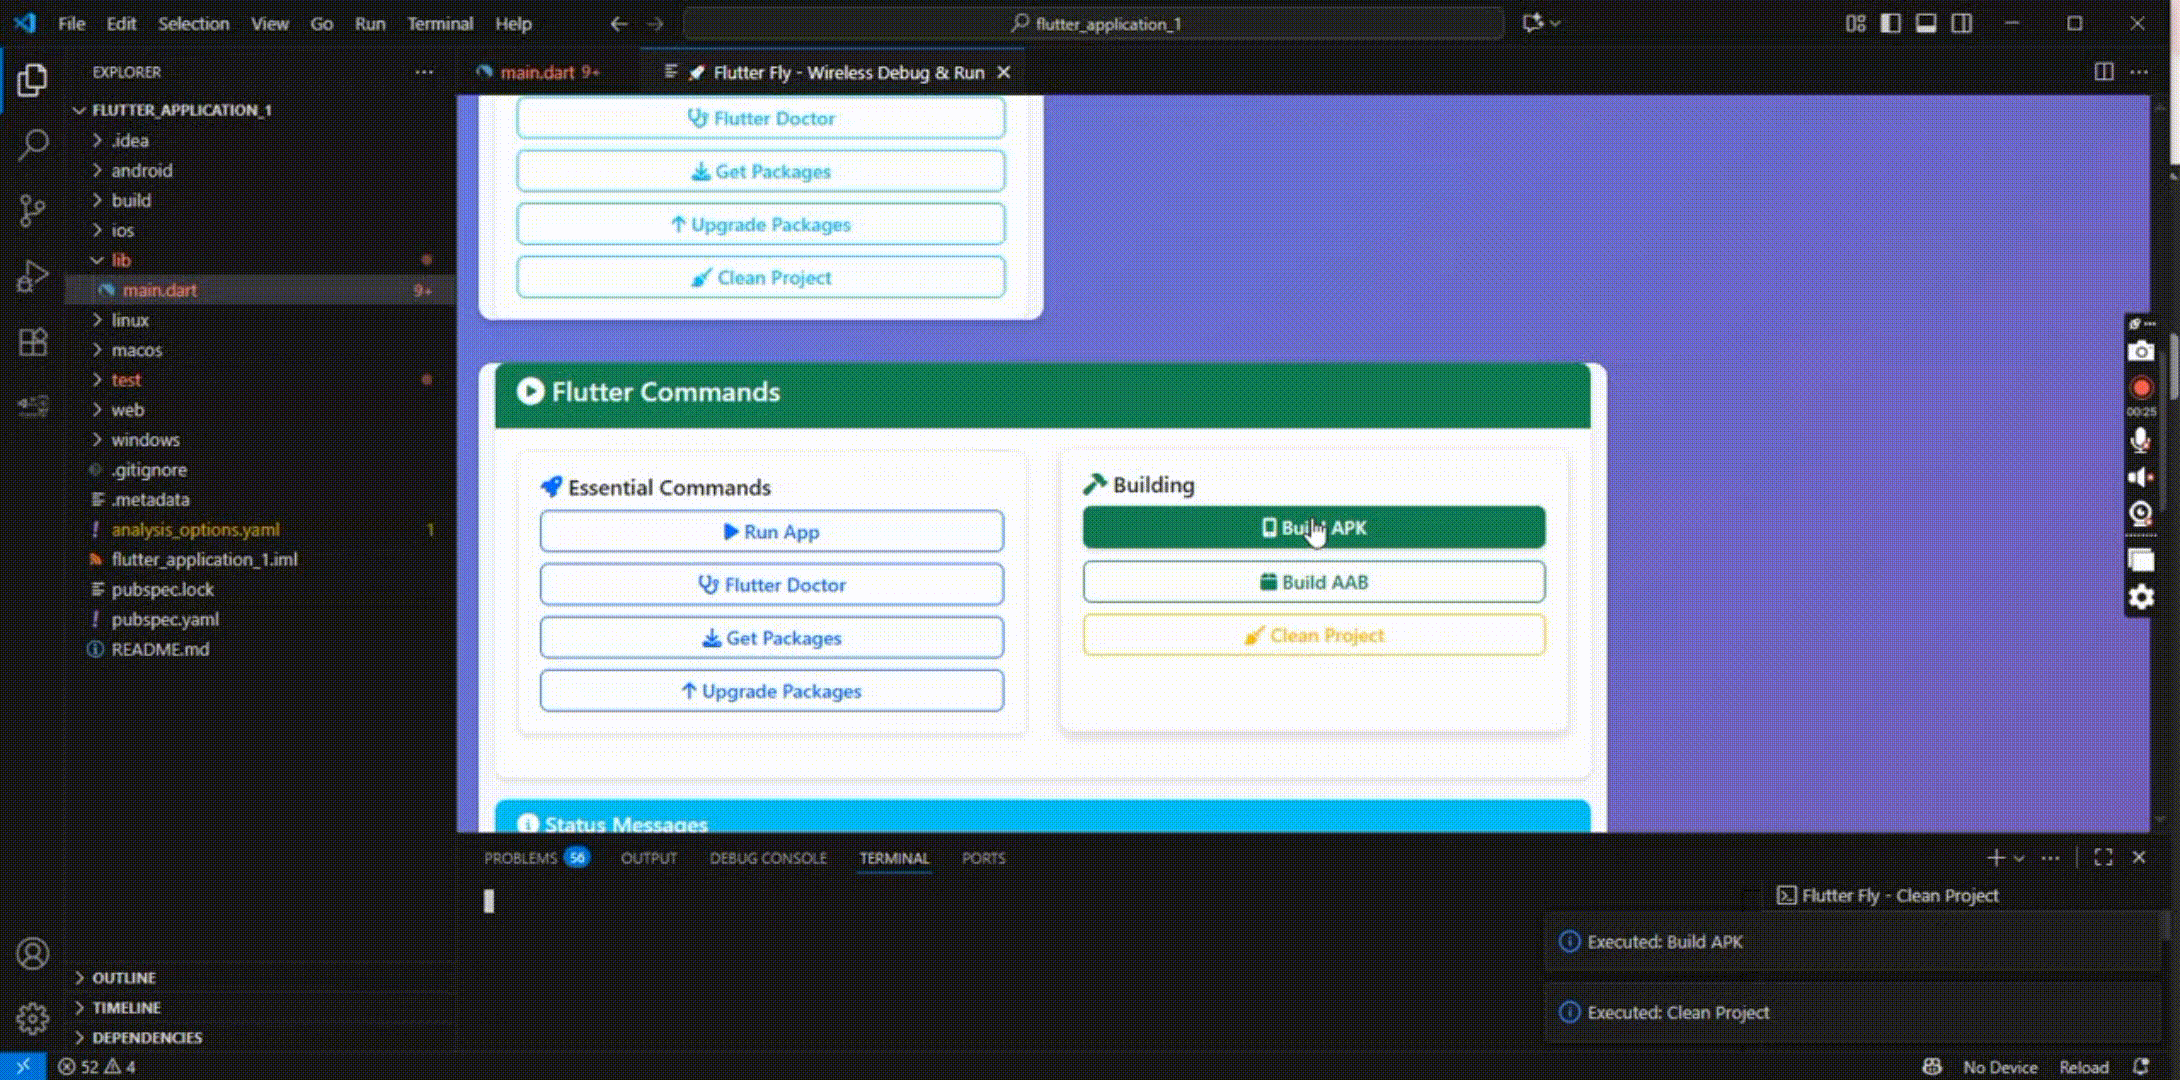Open the Source Control view

click(x=32, y=210)
